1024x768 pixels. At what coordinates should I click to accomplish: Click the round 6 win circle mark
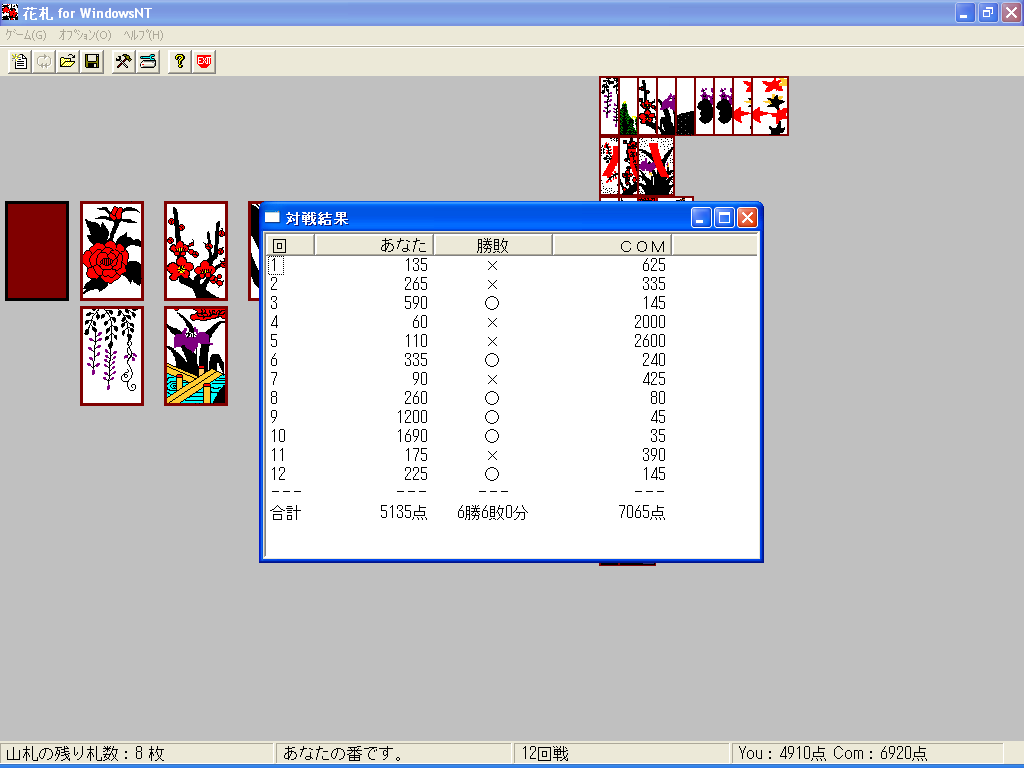pyautogui.click(x=492, y=360)
